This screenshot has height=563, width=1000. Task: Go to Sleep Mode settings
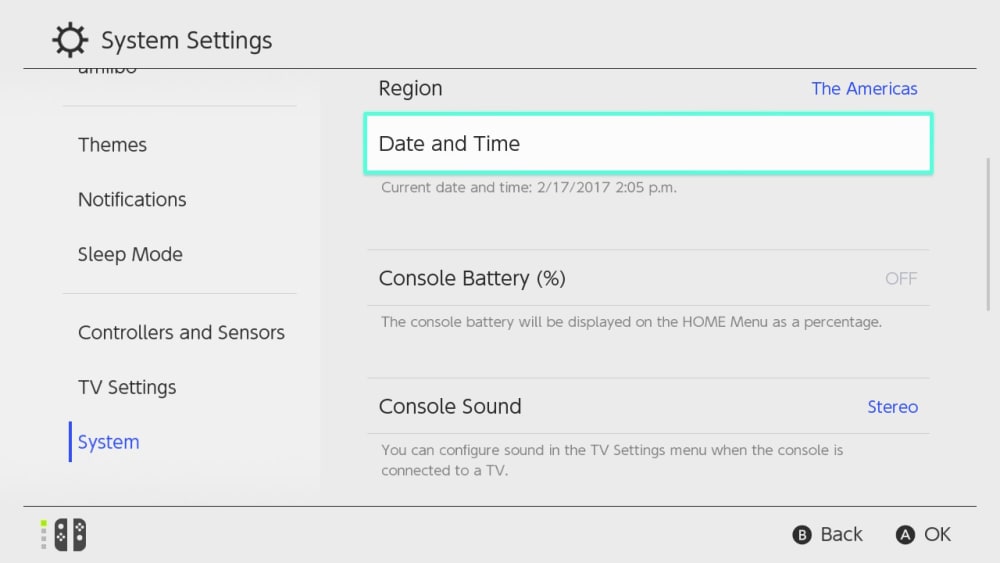click(x=130, y=254)
